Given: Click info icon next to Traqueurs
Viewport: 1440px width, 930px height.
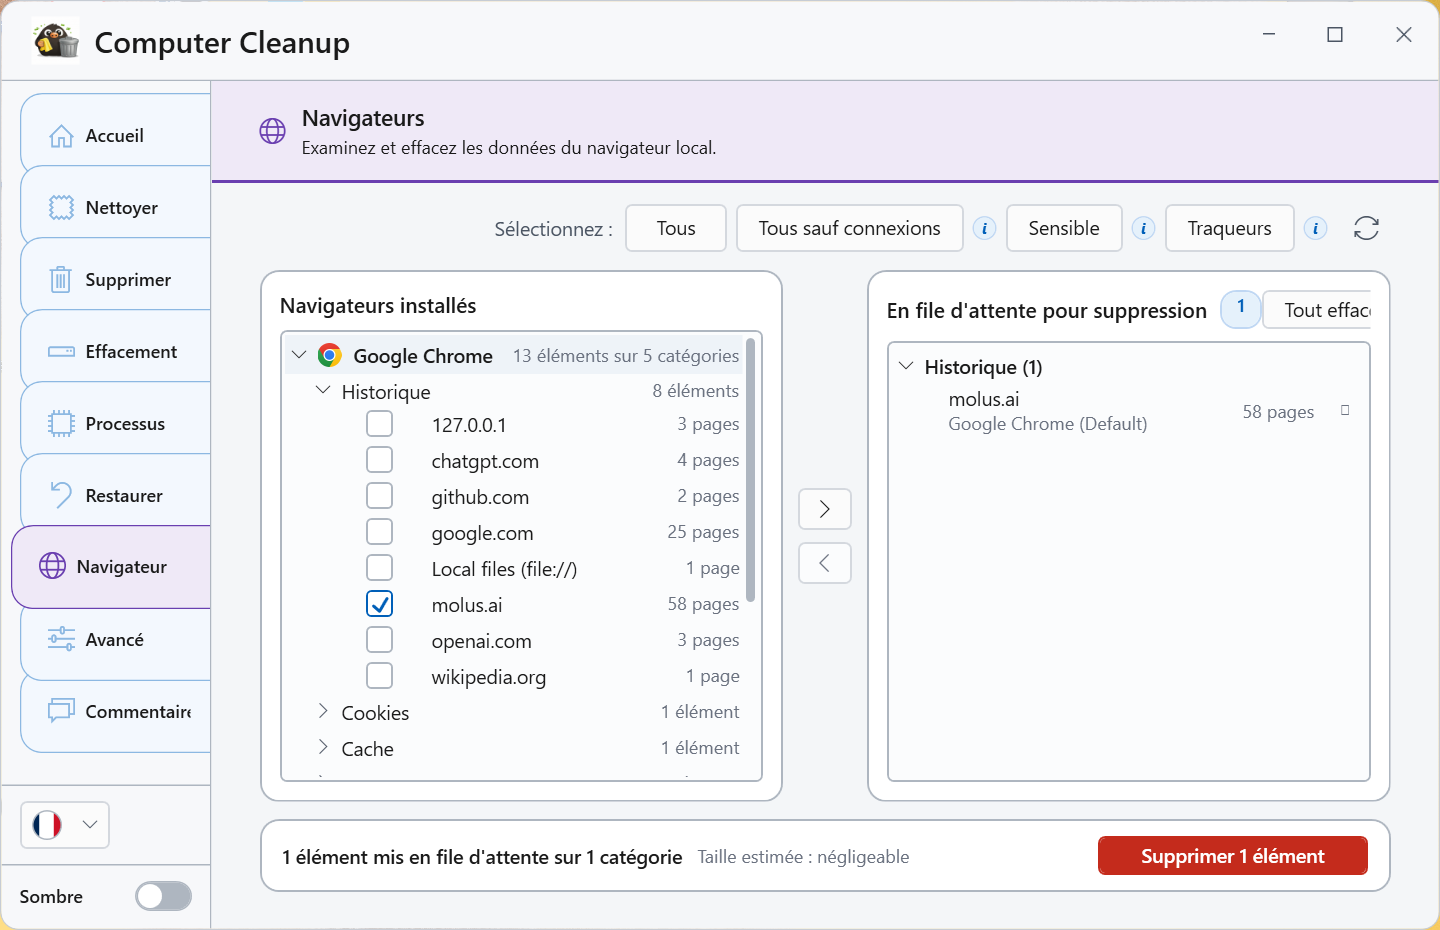Looking at the screenshot, I should 1316,229.
